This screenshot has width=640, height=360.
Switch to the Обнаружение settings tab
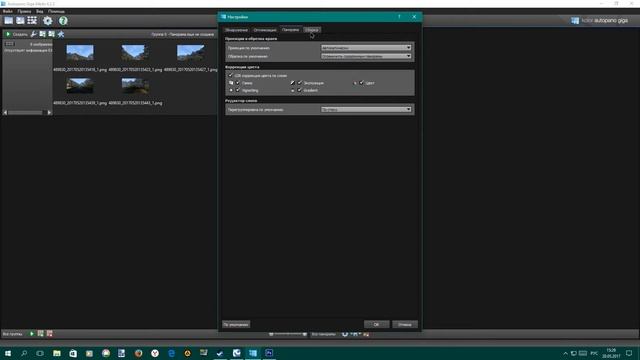tap(236, 30)
